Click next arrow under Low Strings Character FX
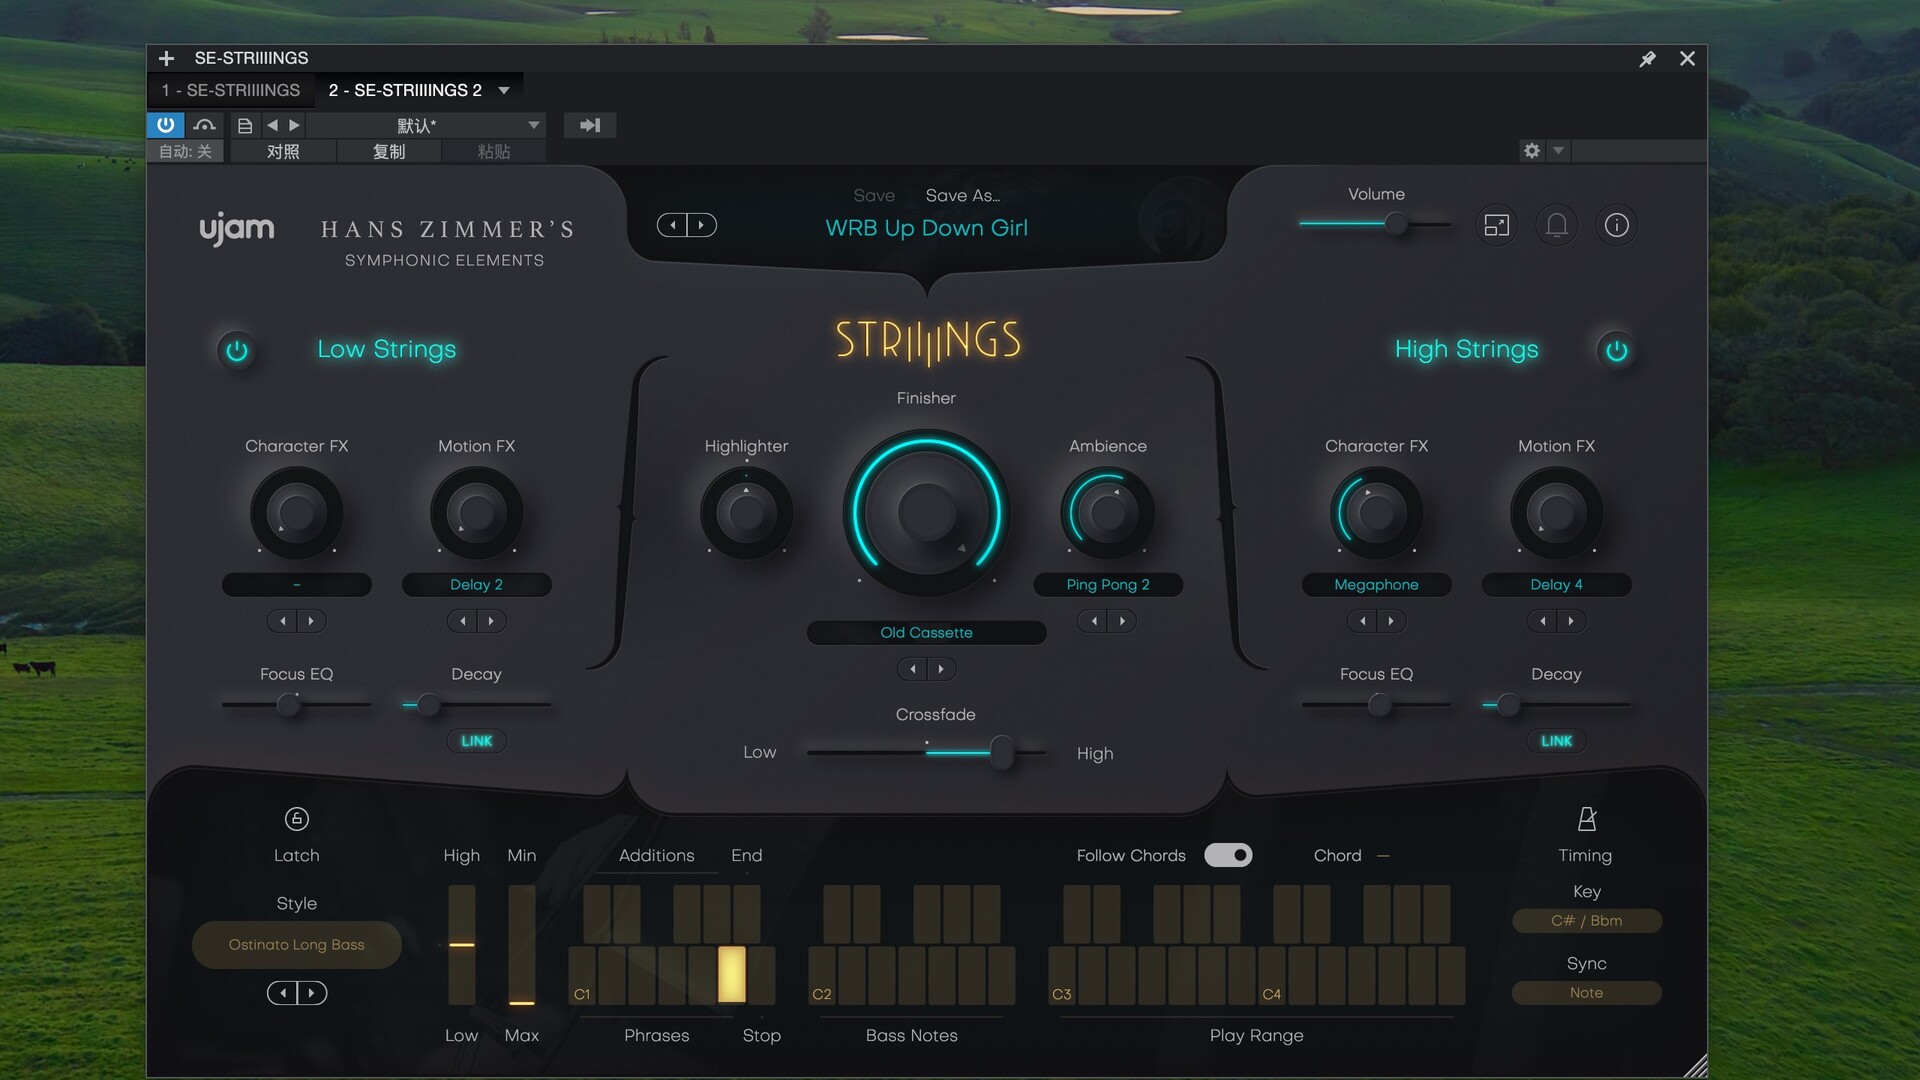The height and width of the screenshot is (1080, 1920). coord(311,621)
